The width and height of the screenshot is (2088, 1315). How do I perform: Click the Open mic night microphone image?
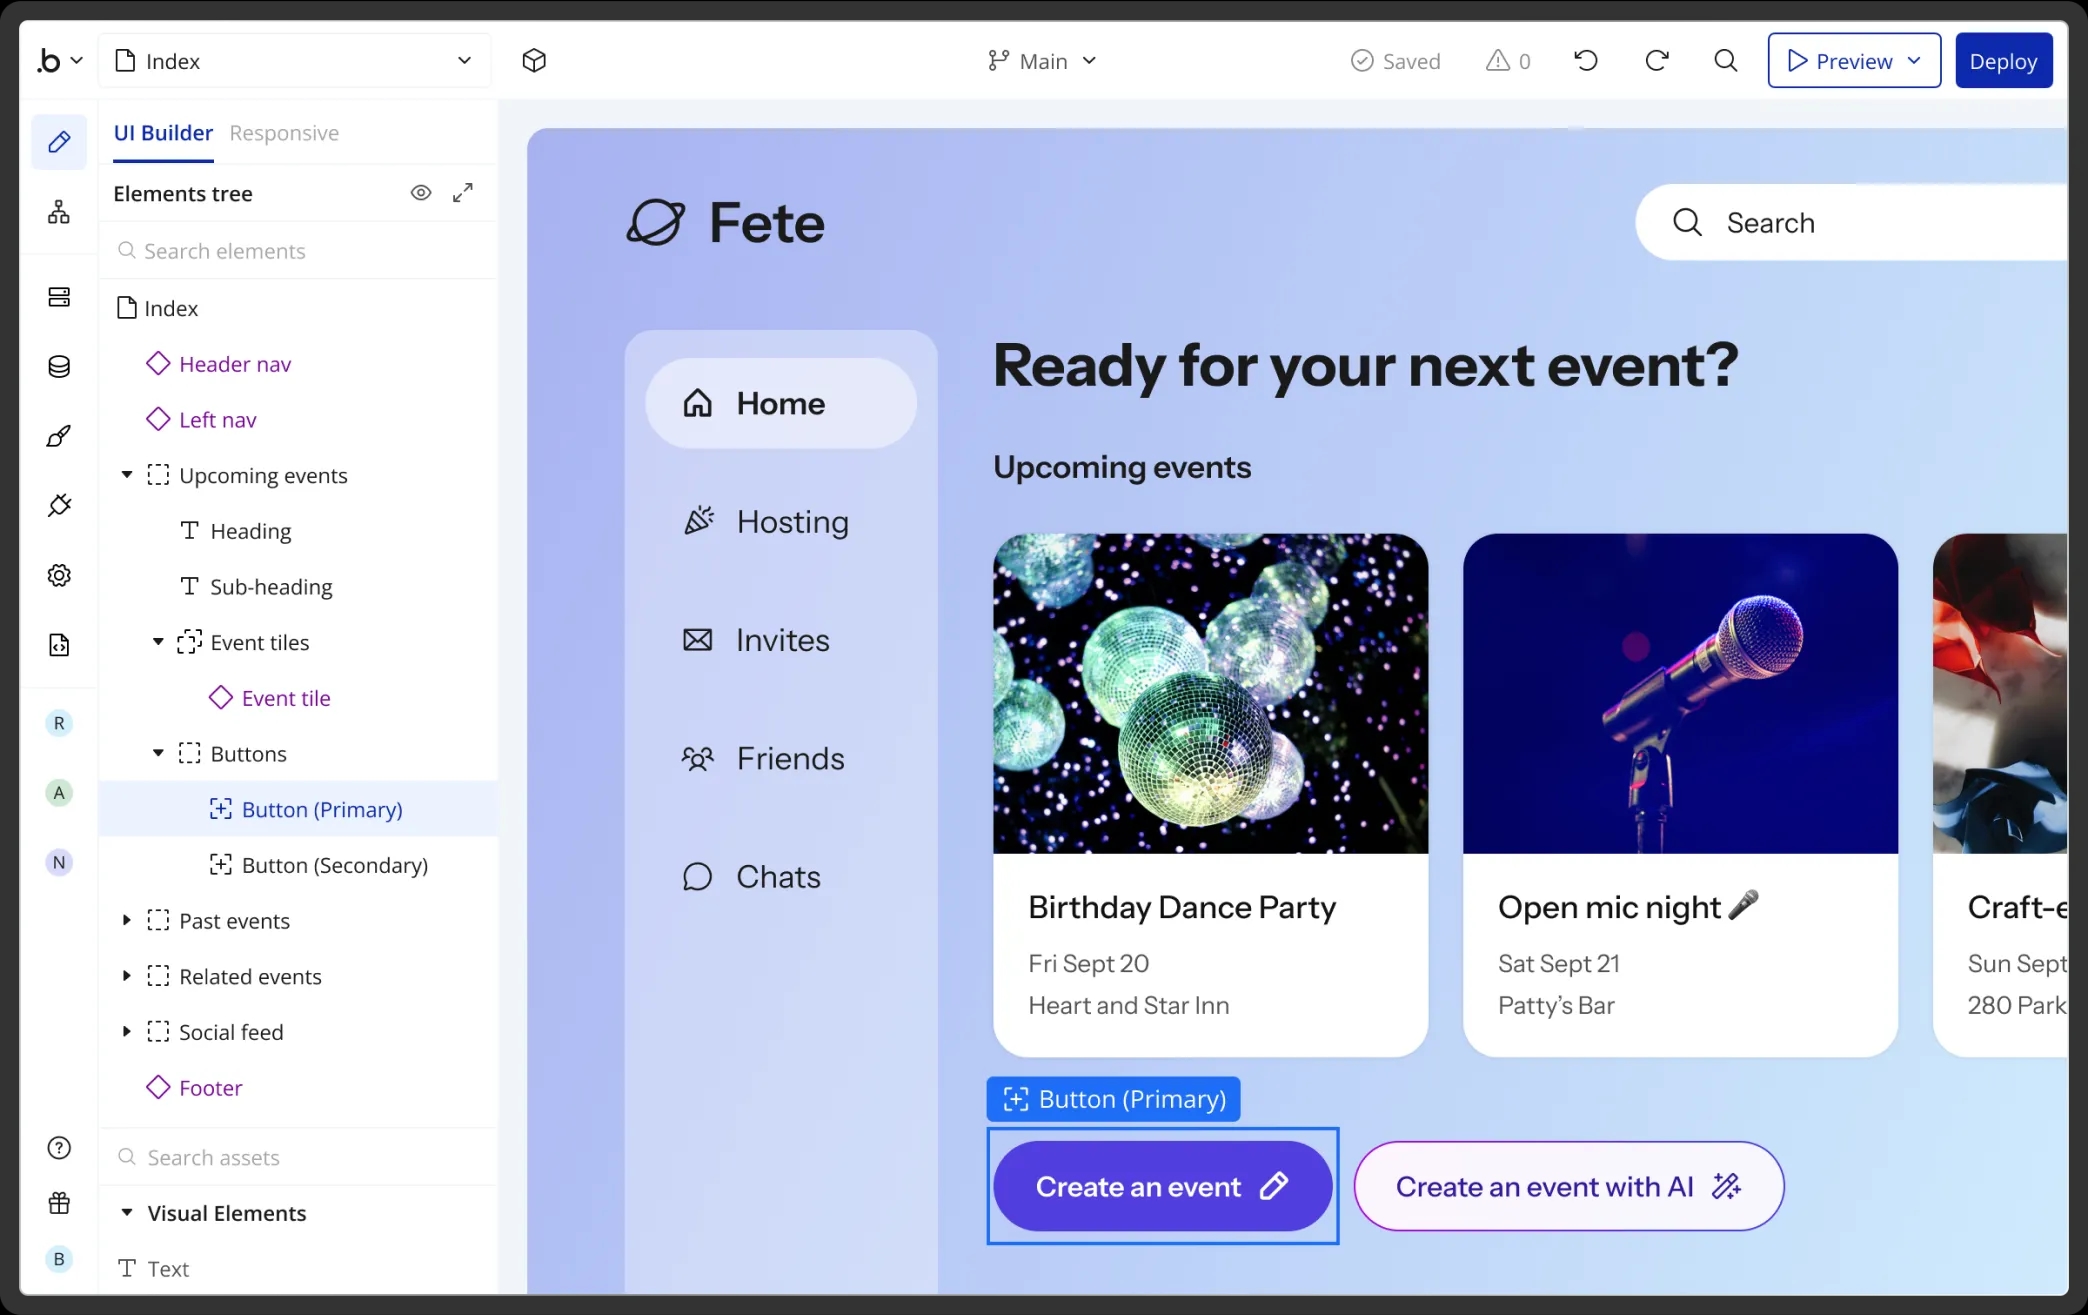[x=1680, y=693]
